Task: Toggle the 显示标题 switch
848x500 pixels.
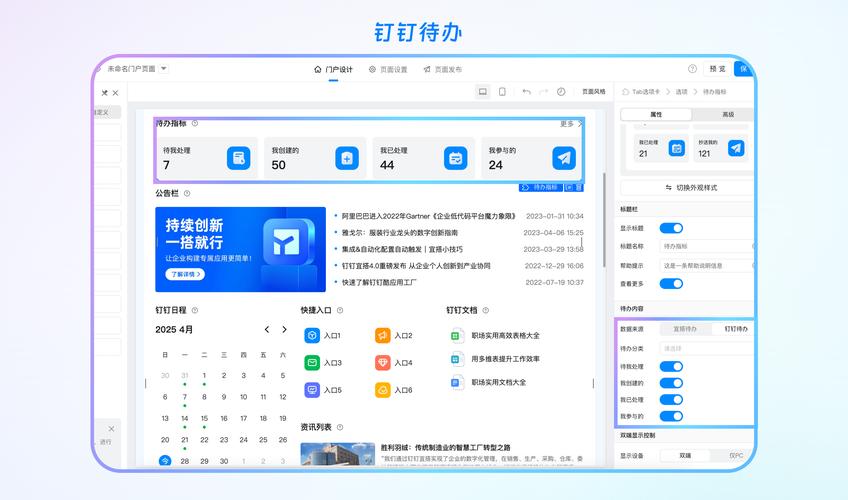Action: point(671,228)
